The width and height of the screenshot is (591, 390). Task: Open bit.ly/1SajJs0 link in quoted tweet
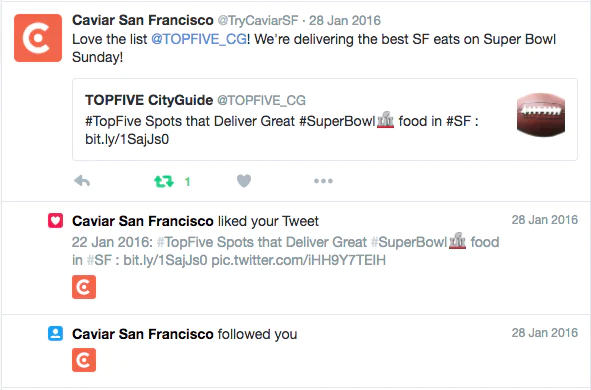127,139
